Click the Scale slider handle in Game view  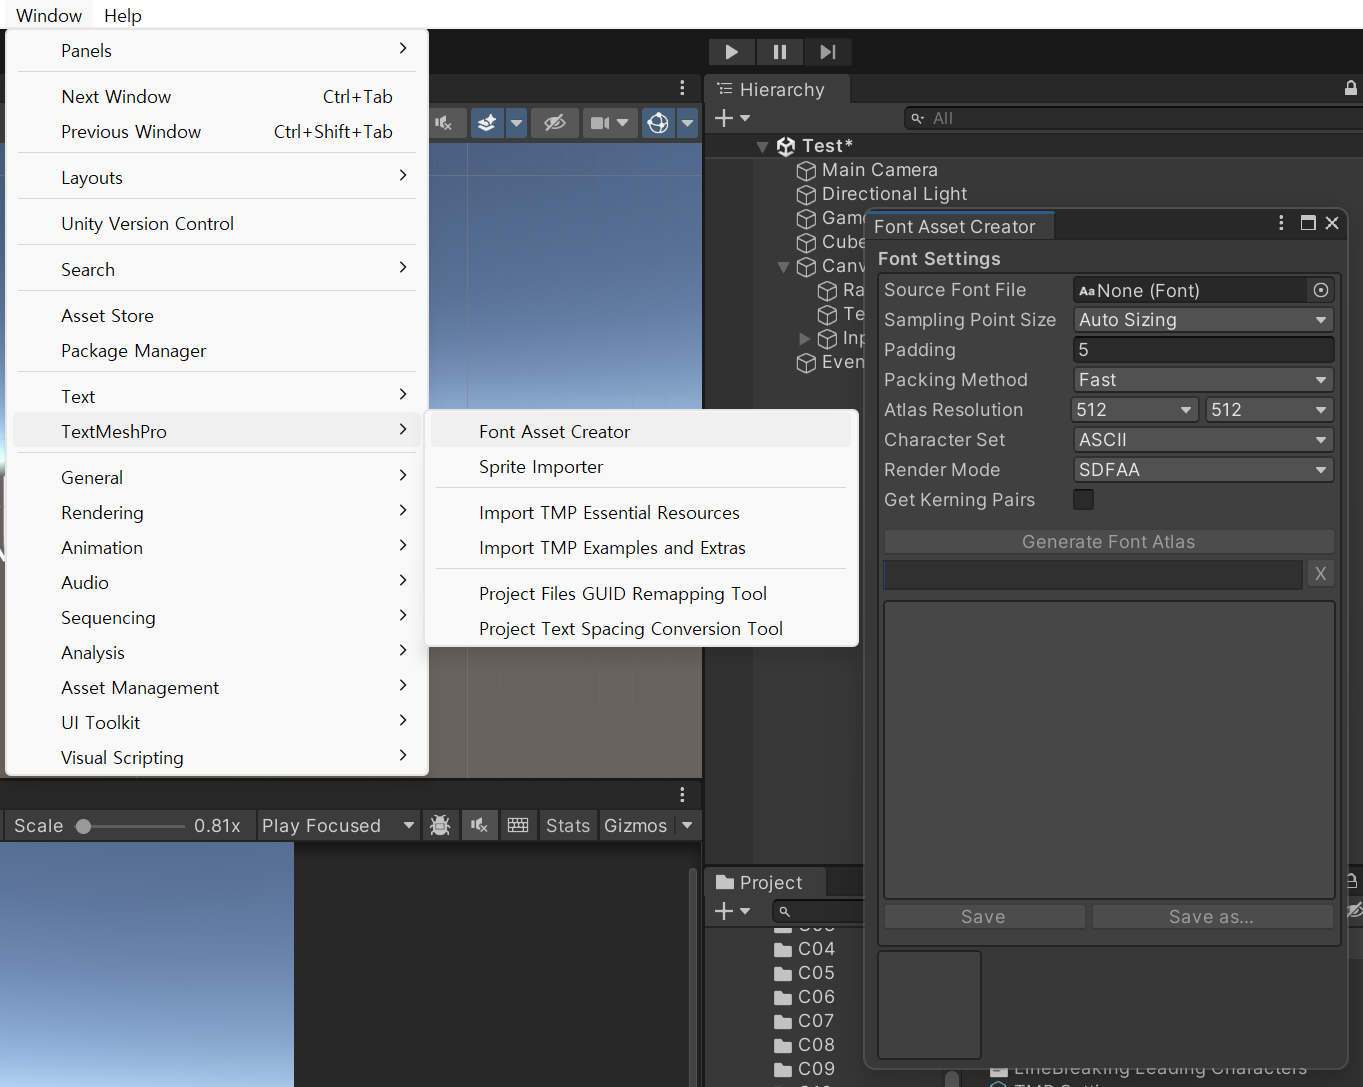[84, 826]
